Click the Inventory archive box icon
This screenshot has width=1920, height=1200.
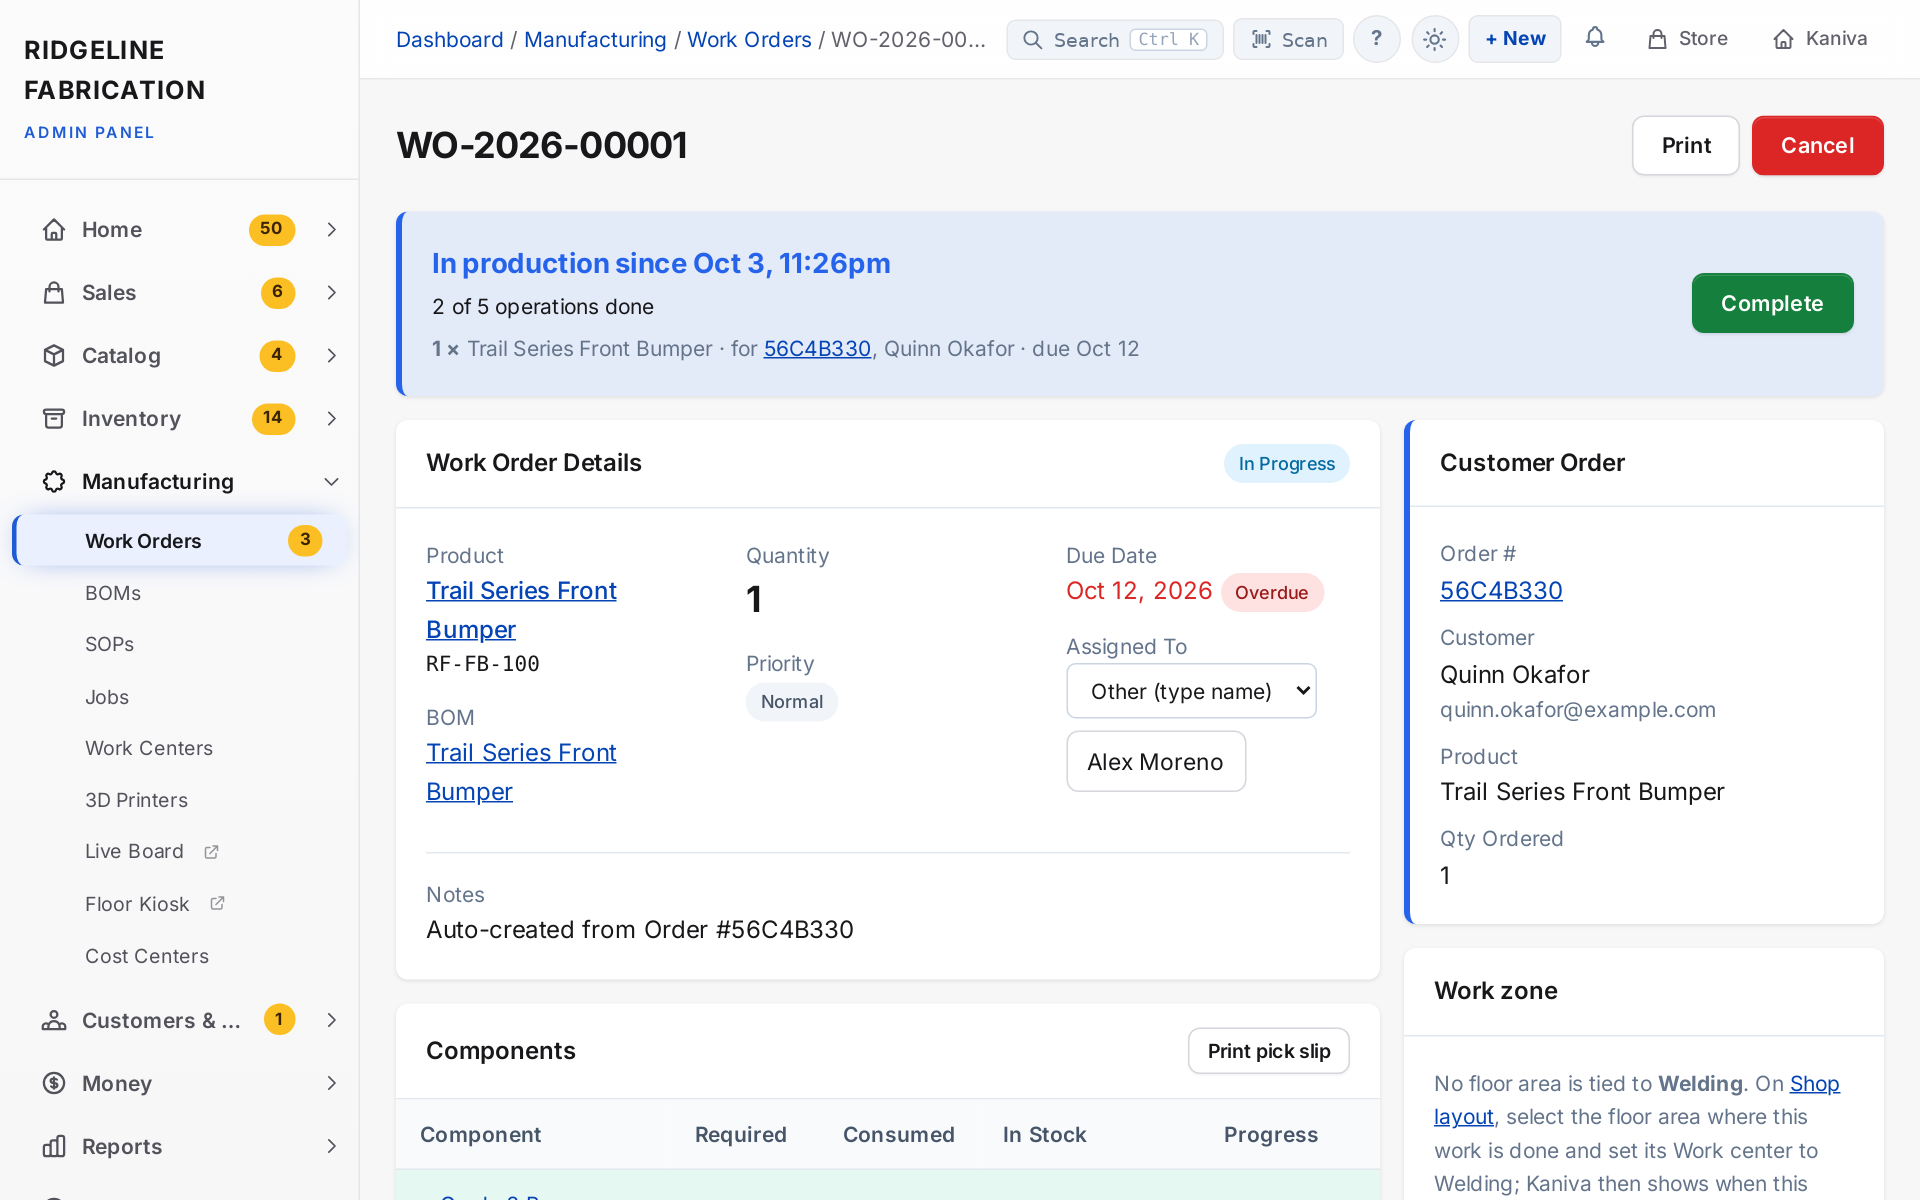(54, 419)
